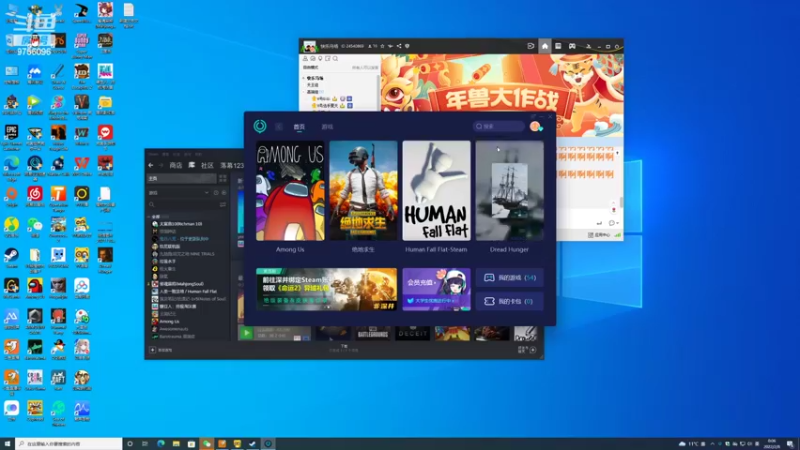800x450 pixels.
Task: Click the Steam add game plus button
Action: click(152, 350)
